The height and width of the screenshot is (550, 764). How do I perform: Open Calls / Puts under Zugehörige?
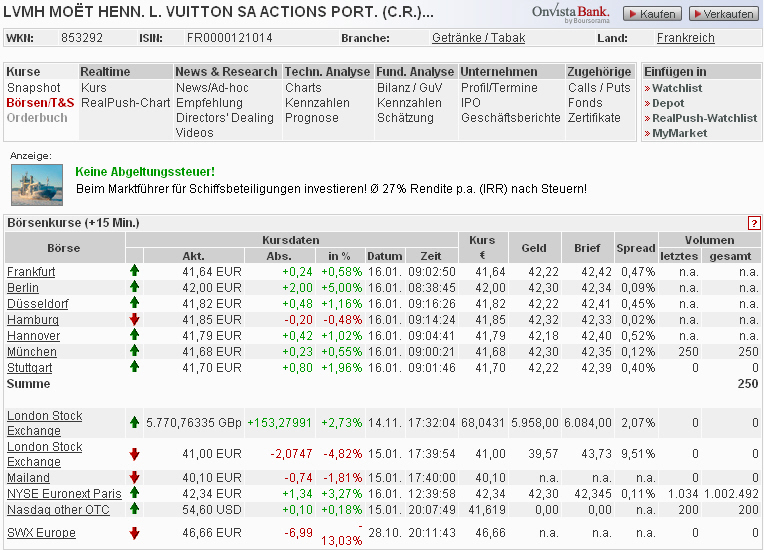tap(599, 88)
